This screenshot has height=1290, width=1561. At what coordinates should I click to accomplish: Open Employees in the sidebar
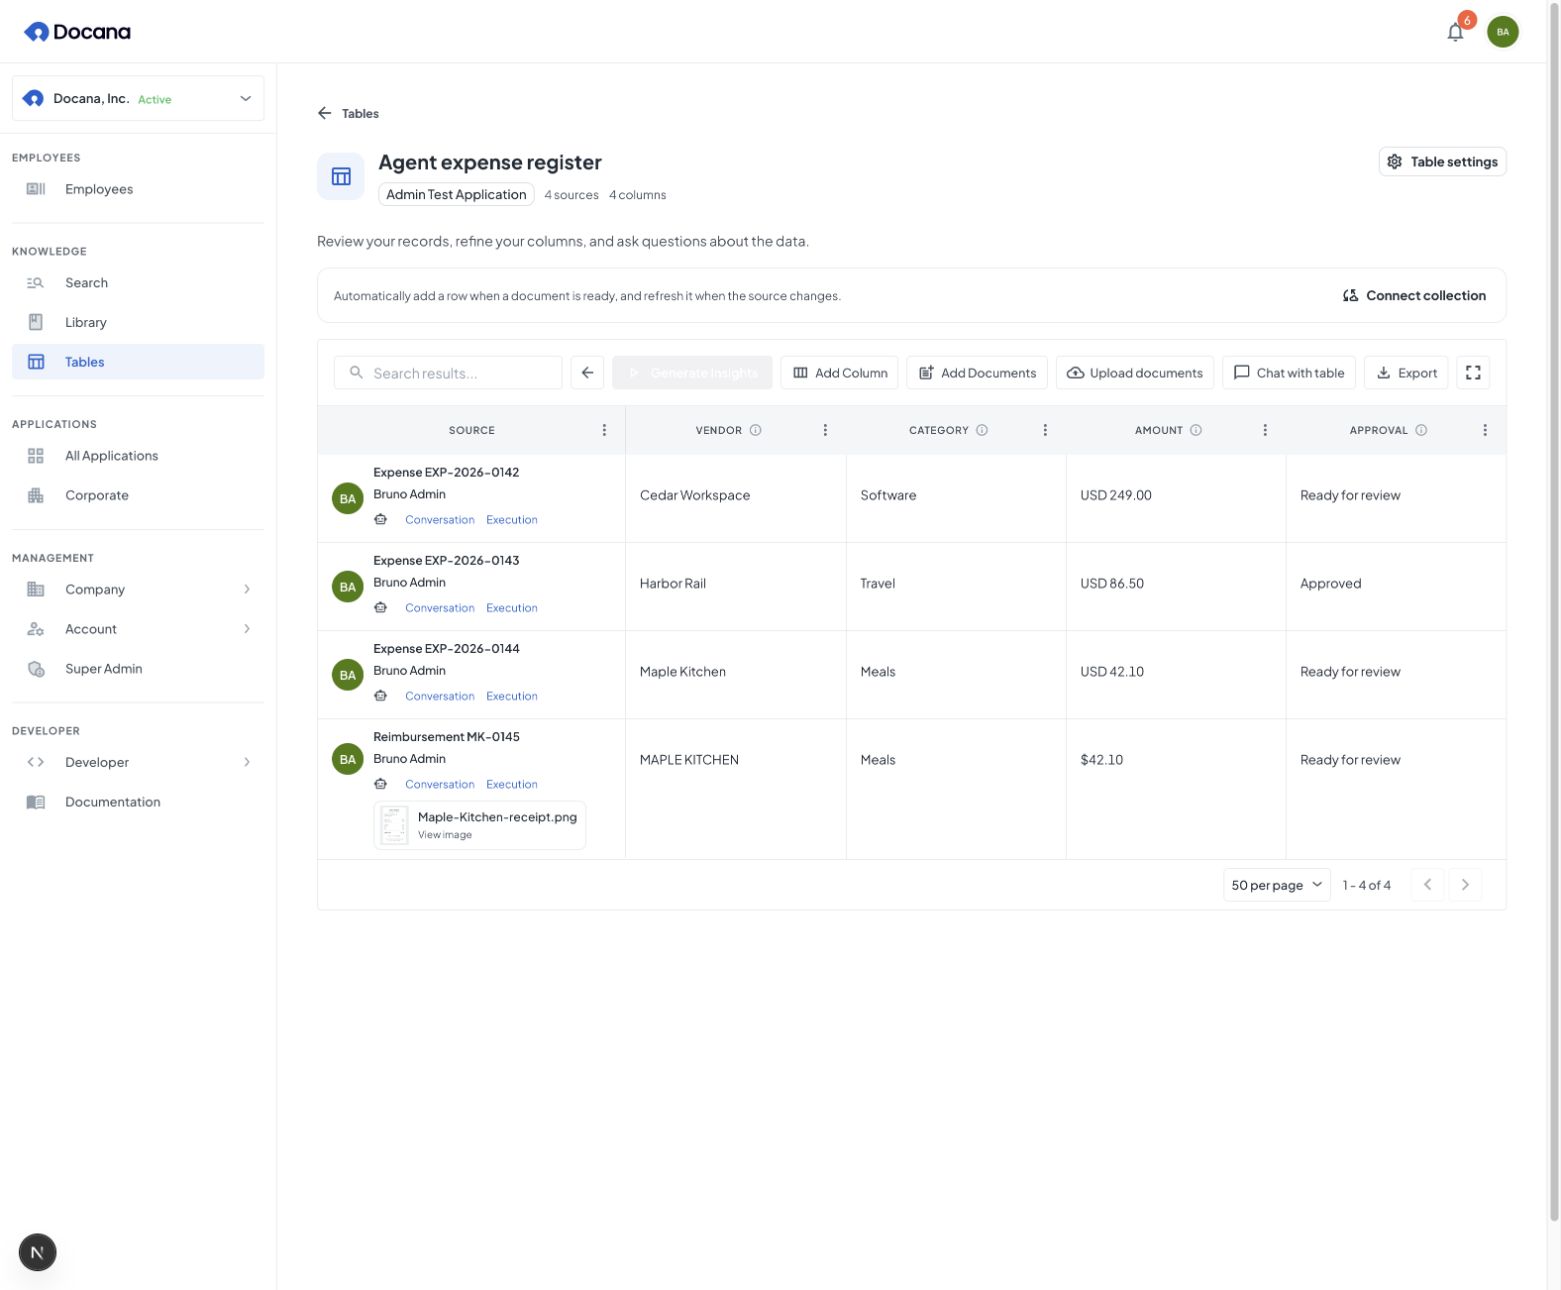tap(138, 189)
